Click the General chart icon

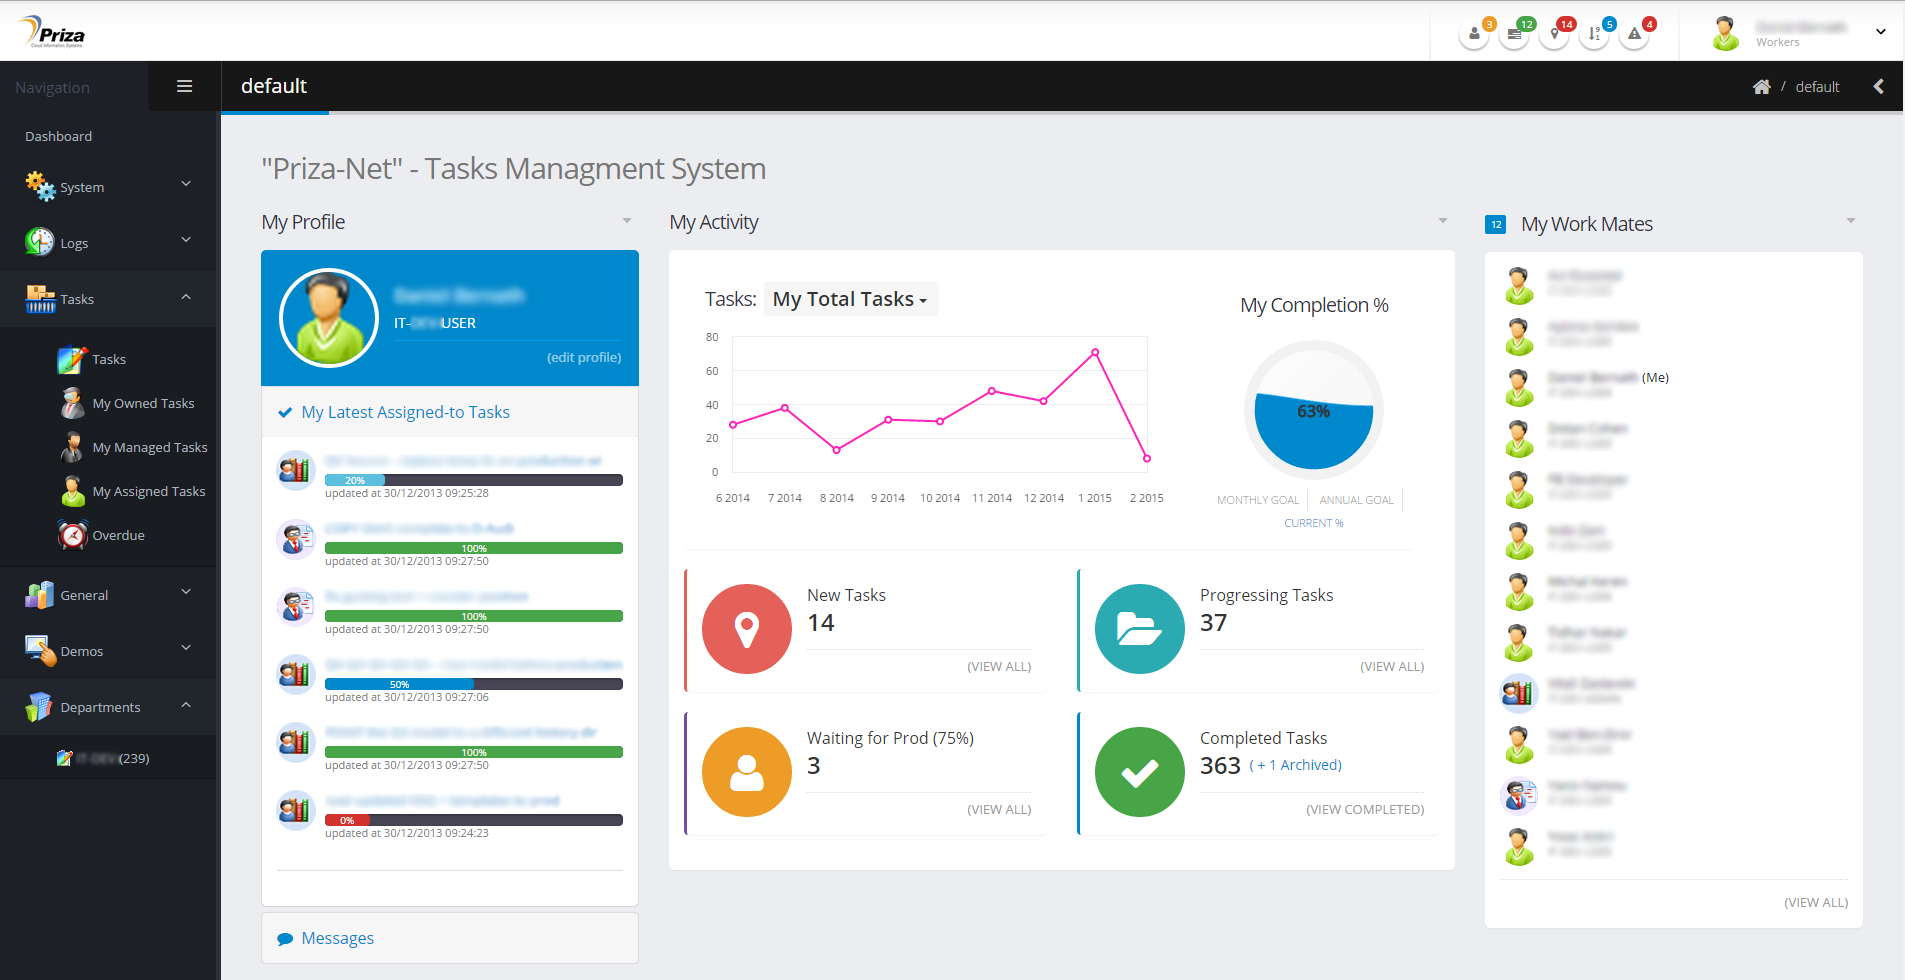coord(40,594)
